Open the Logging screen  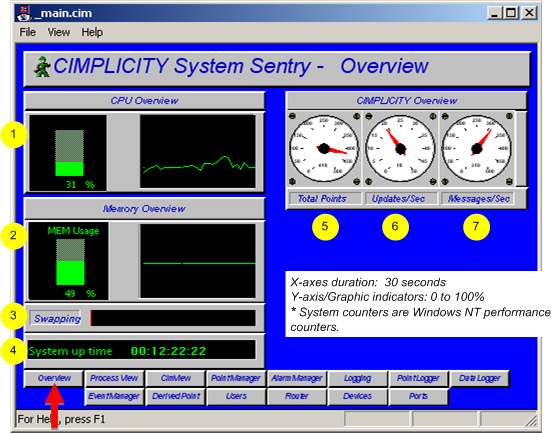357,378
